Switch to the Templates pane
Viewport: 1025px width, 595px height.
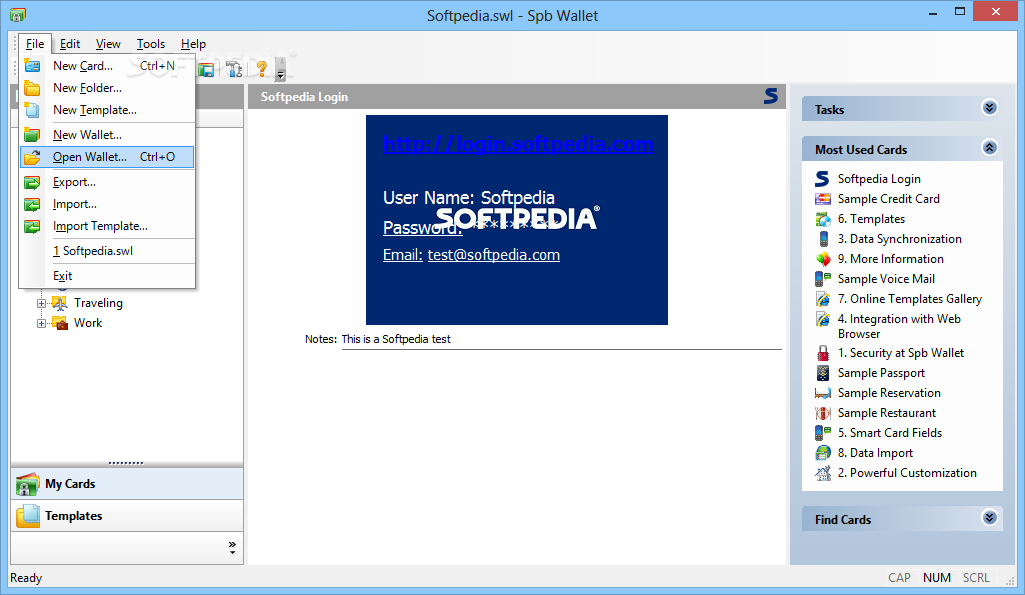tap(127, 516)
